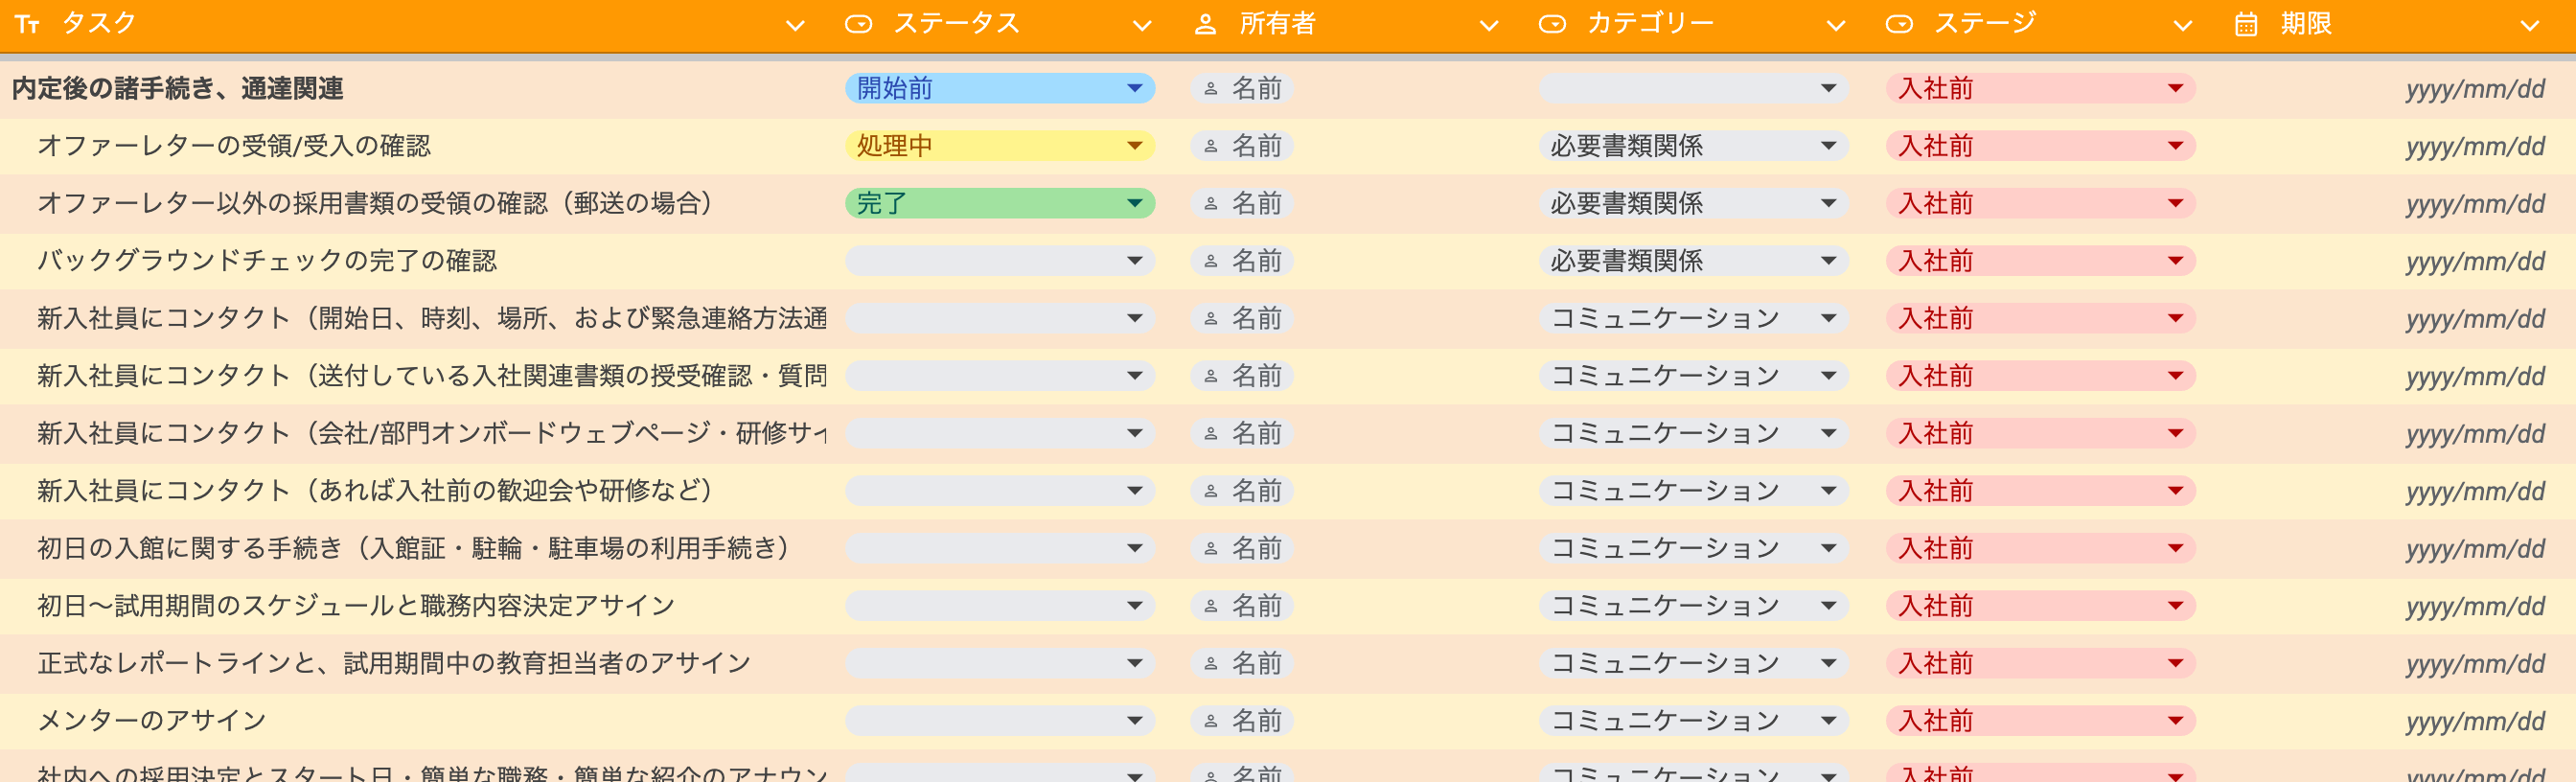The height and width of the screenshot is (782, 2576).
Task: Select the 名前 owner chip in the first row
Action: tap(1242, 89)
